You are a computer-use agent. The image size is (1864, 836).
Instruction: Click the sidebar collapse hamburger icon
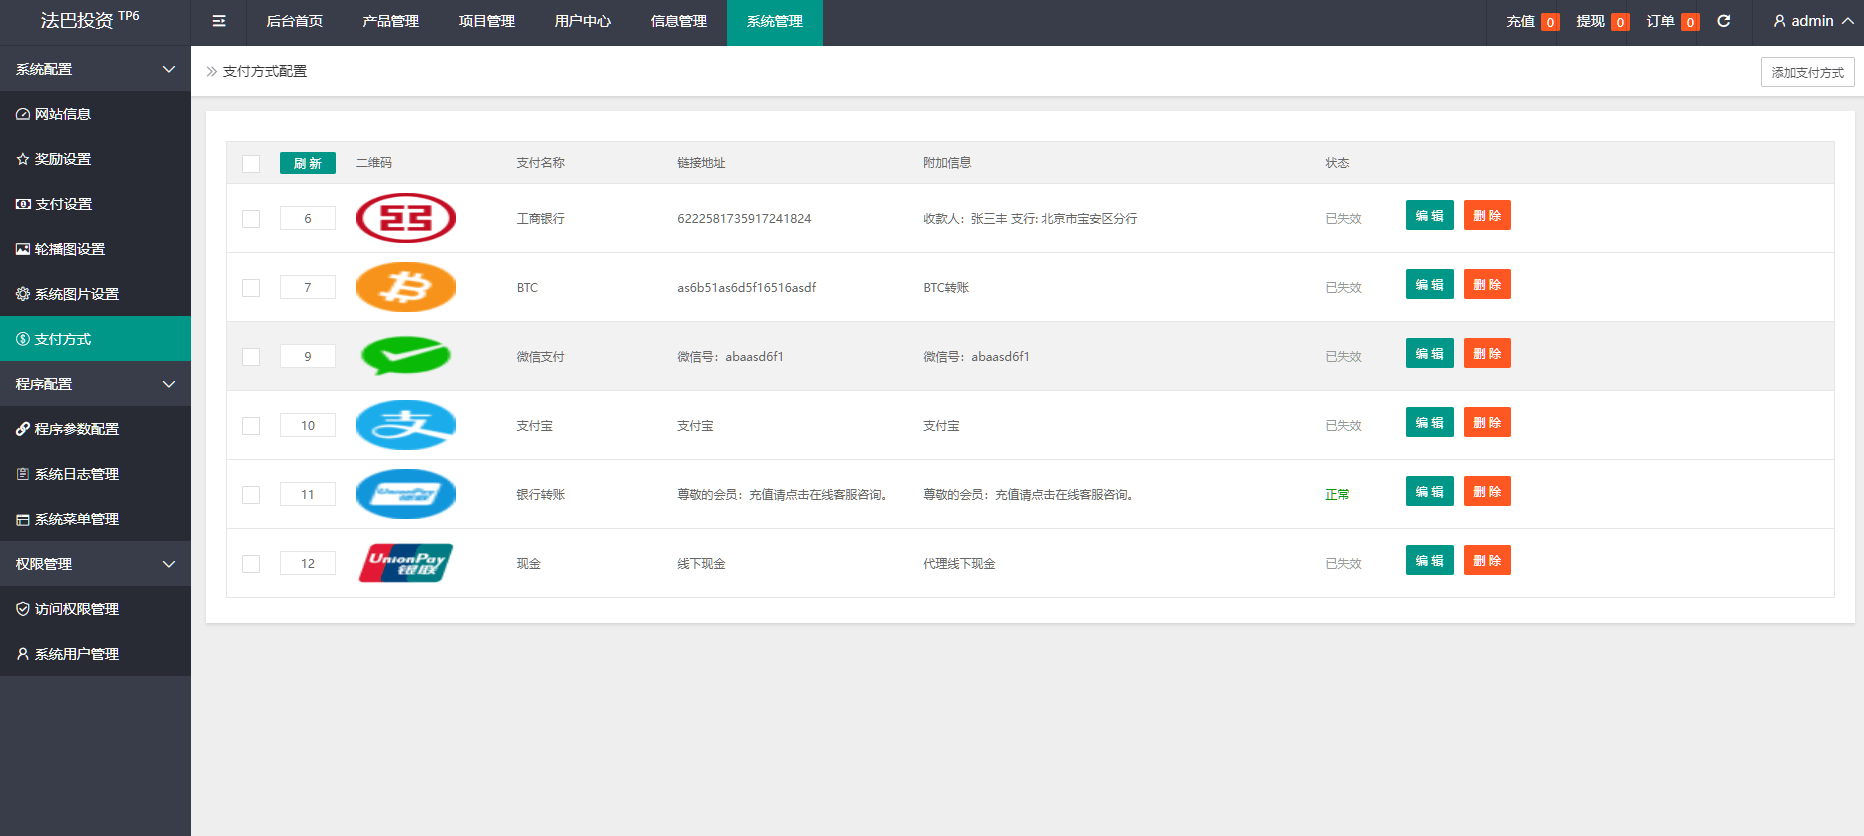pyautogui.click(x=219, y=21)
